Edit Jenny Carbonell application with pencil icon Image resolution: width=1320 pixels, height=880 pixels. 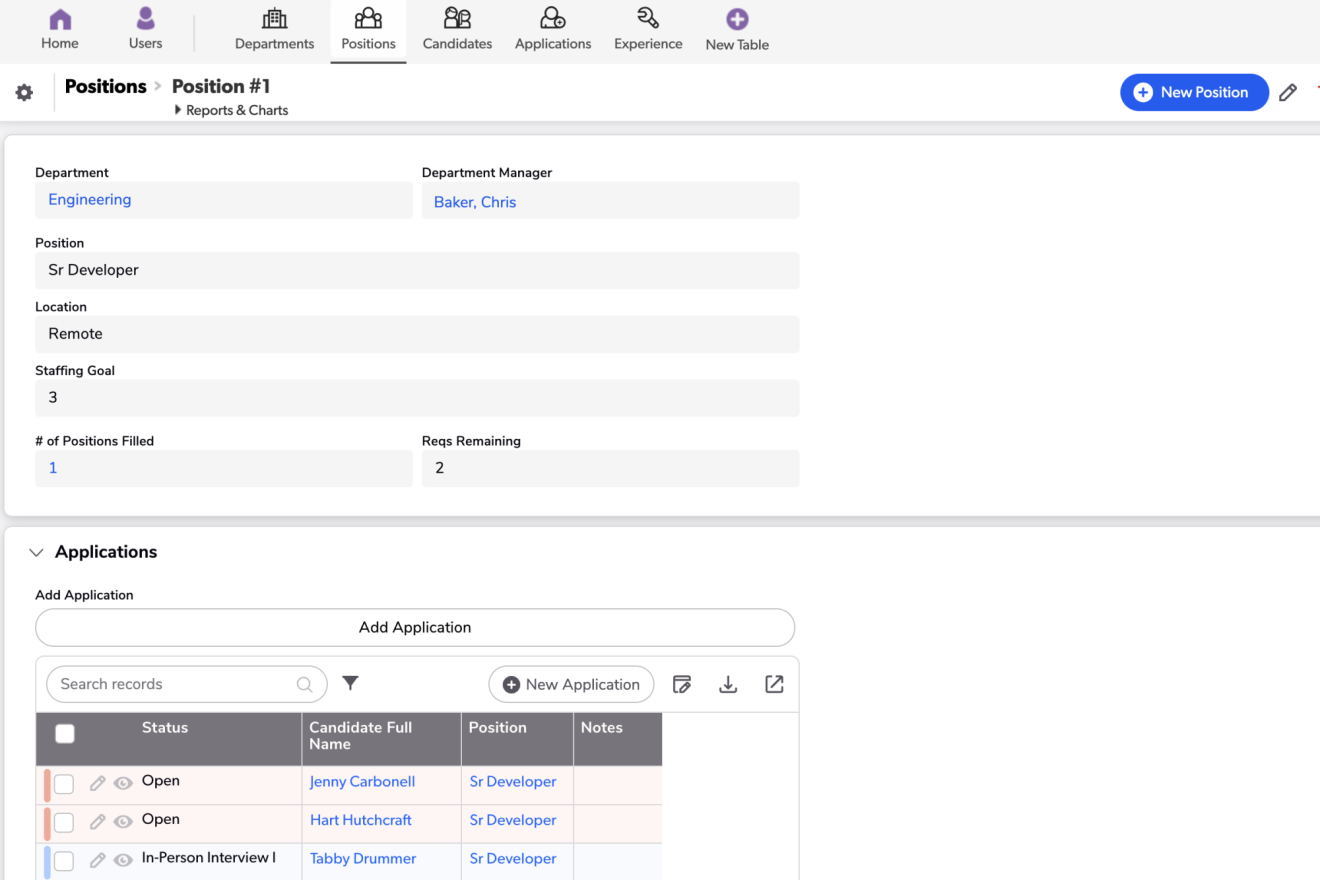coord(97,784)
